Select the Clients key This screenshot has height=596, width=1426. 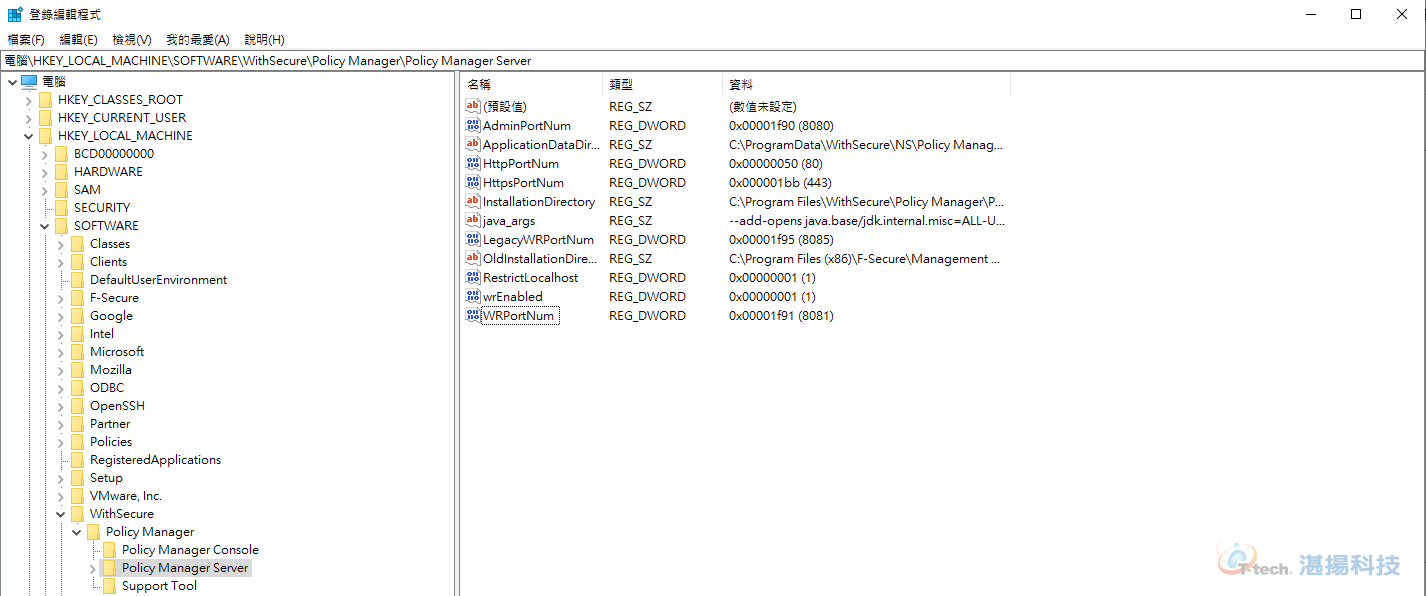pyautogui.click(x=109, y=262)
